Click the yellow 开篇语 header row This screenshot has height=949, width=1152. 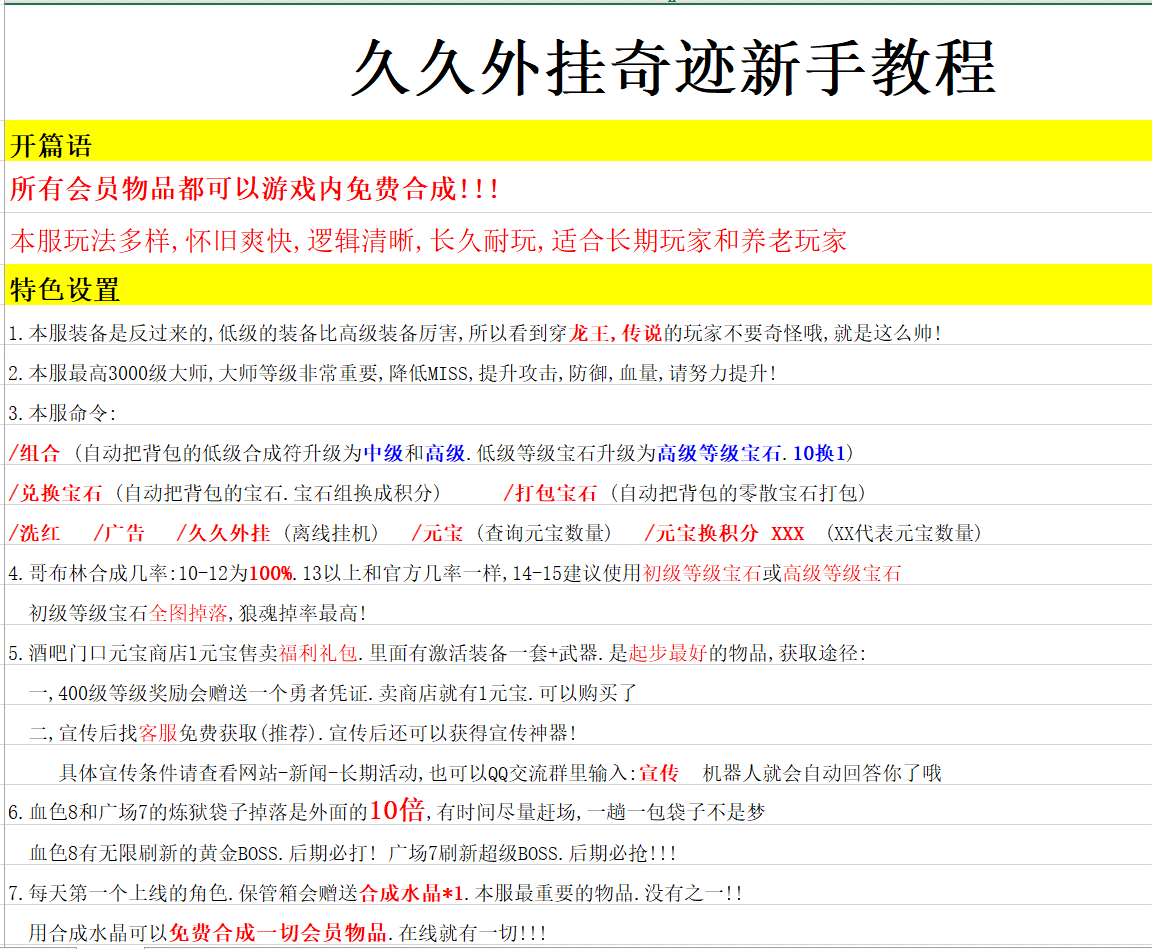578,141
